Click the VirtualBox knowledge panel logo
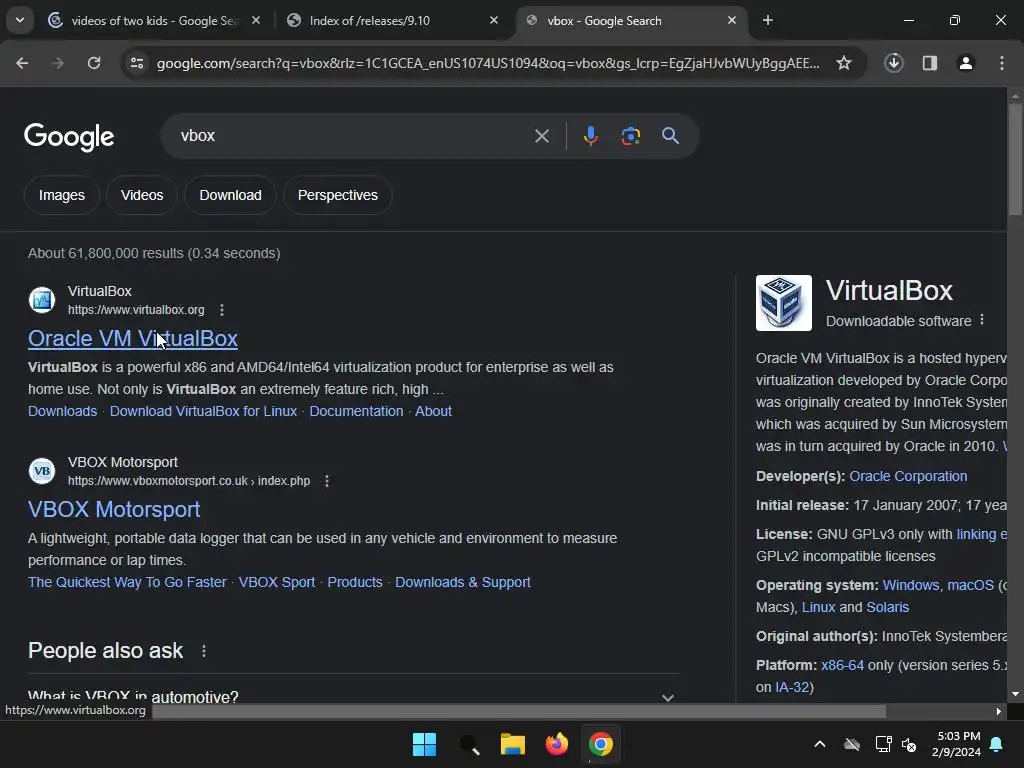 tap(784, 303)
